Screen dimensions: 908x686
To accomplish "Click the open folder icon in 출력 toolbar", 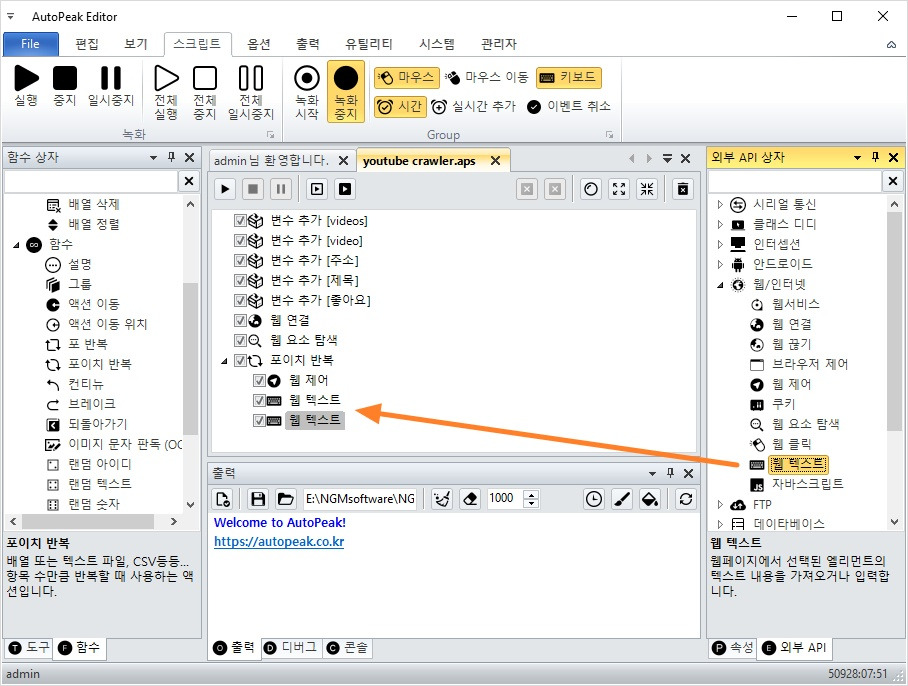I will [285, 498].
